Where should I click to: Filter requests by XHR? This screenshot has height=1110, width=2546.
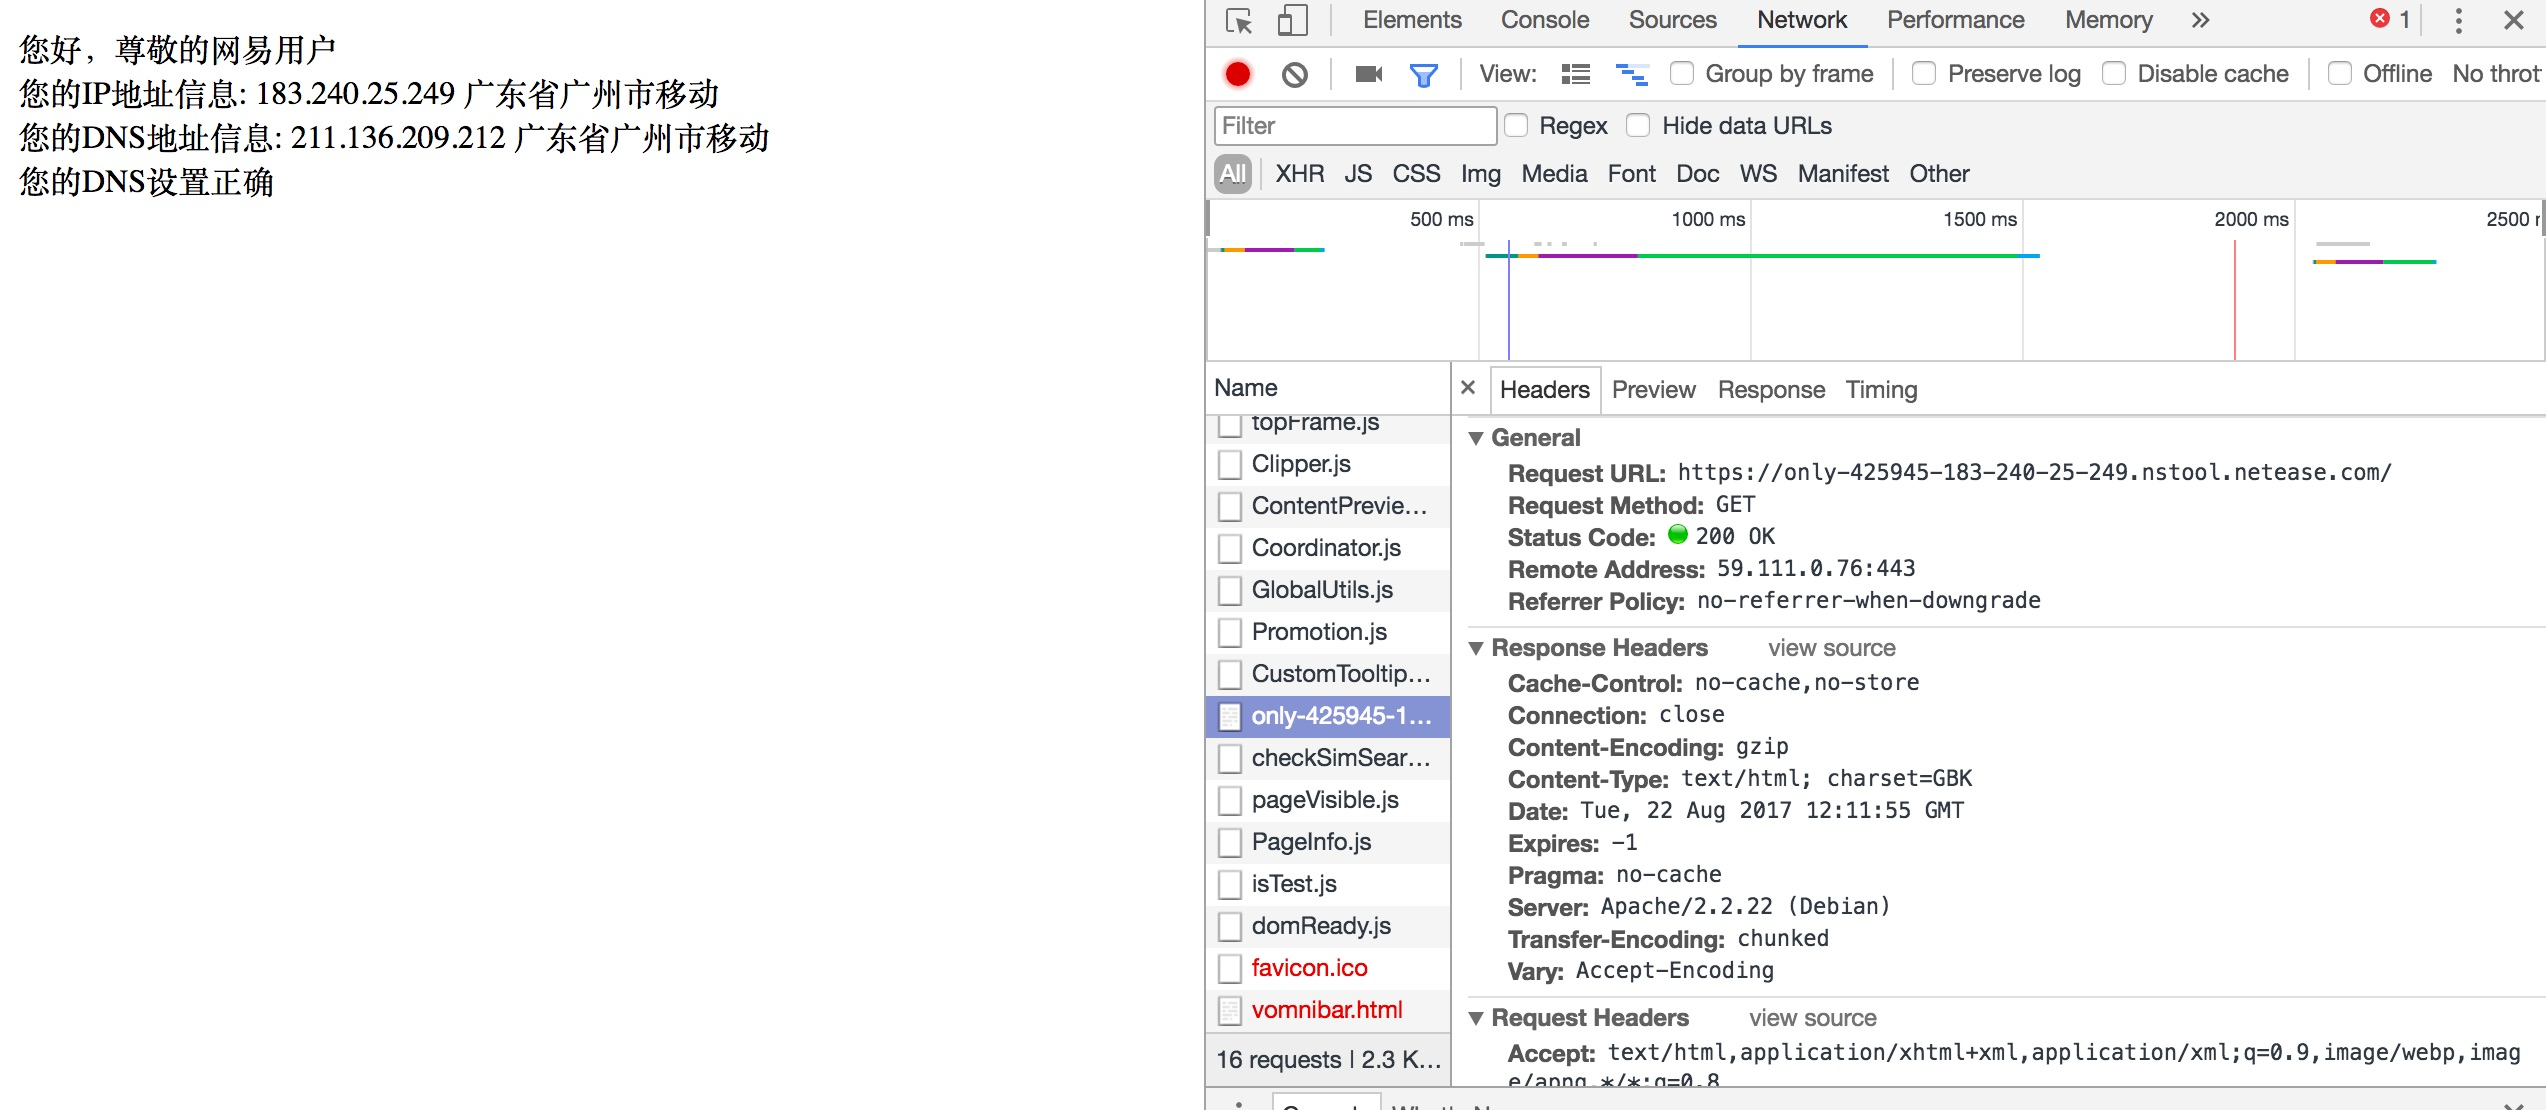(1300, 174)
